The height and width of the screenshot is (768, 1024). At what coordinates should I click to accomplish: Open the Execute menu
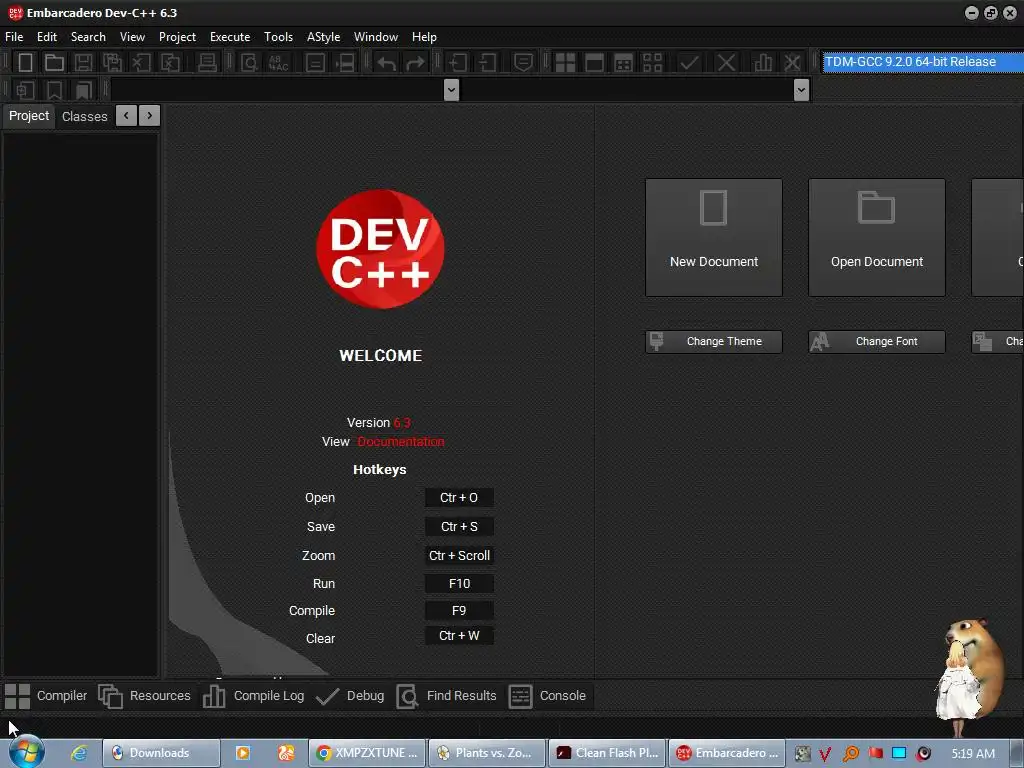[230, 37]
